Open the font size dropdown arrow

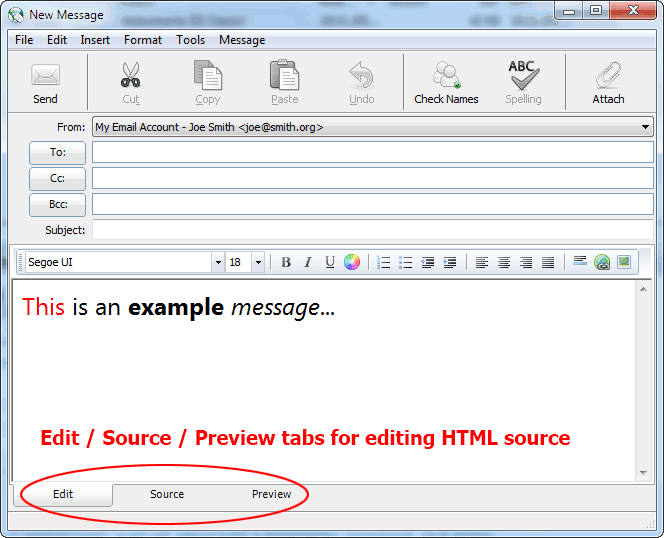258,262
